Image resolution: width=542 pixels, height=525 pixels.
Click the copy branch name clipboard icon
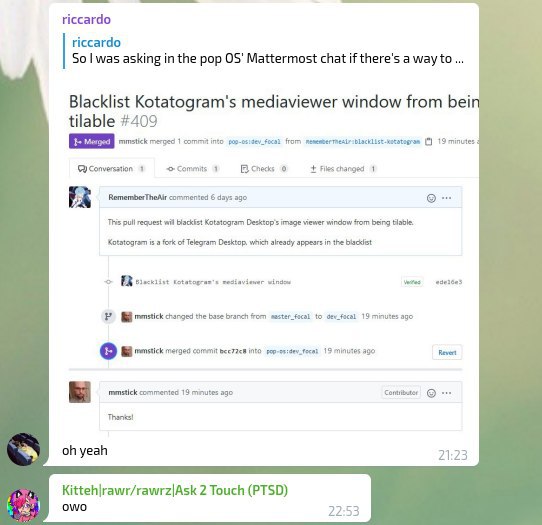click(428, 141)
